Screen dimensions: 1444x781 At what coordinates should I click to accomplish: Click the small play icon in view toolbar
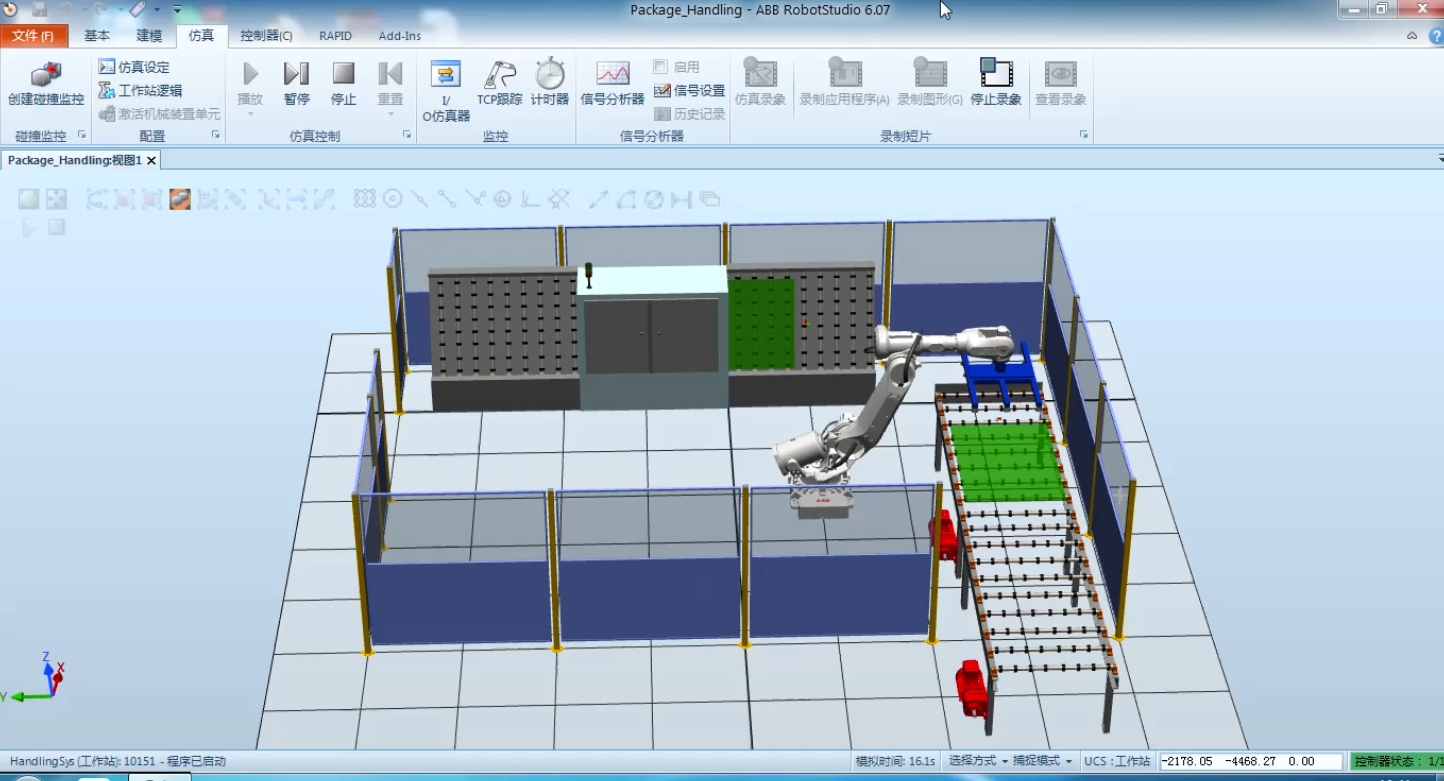click(28, 227)
